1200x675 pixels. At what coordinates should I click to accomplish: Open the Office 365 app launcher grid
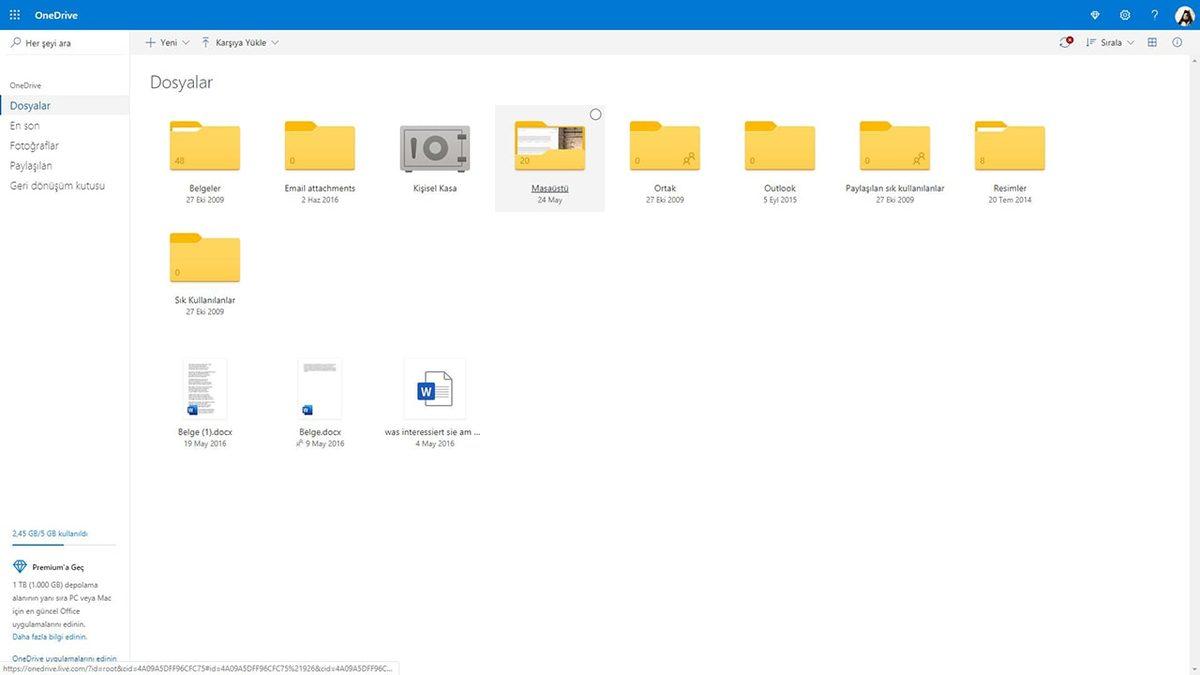coord(15,15)
